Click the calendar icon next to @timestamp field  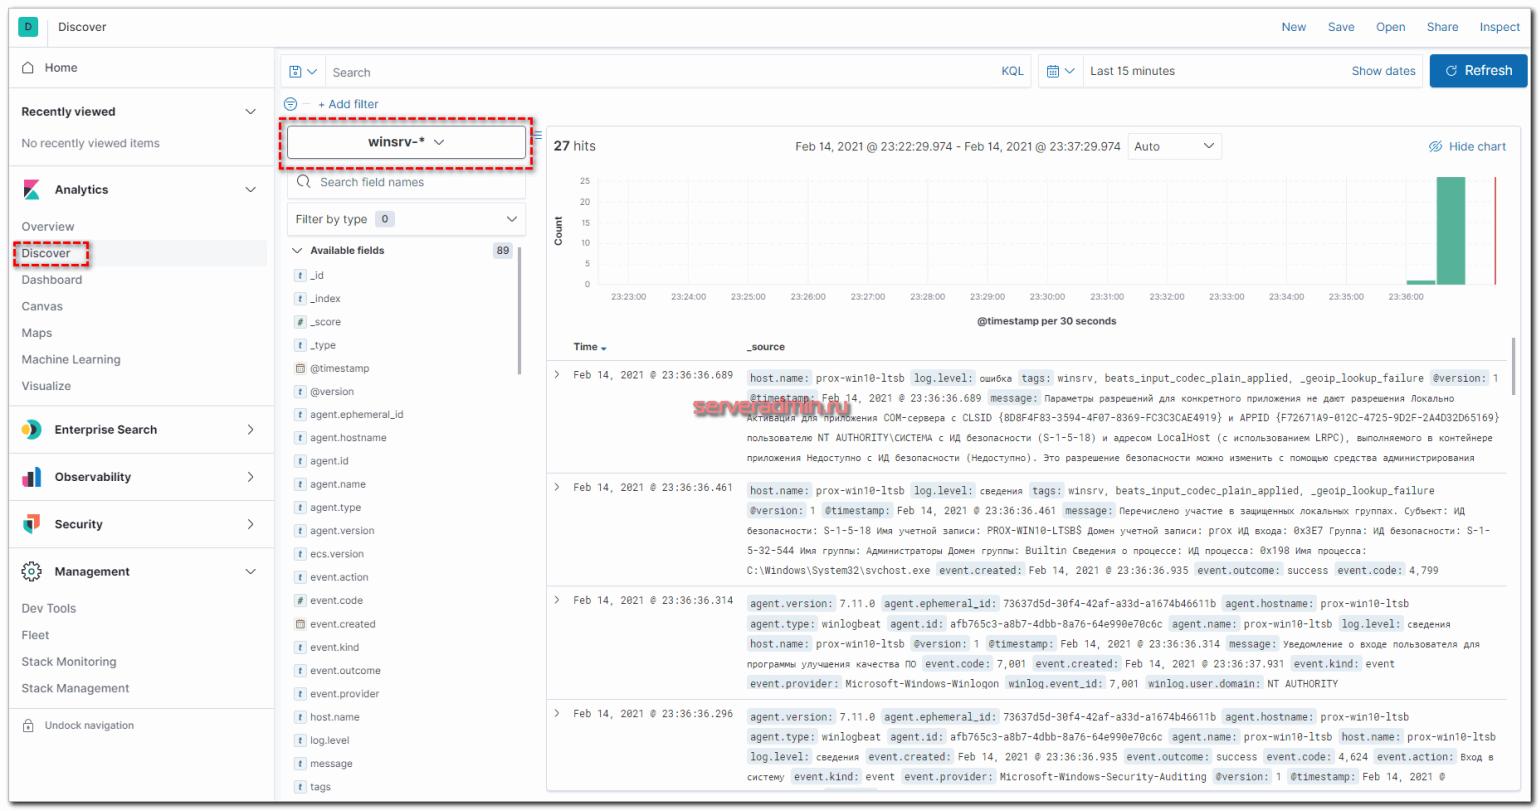click(x=298, y=368)
